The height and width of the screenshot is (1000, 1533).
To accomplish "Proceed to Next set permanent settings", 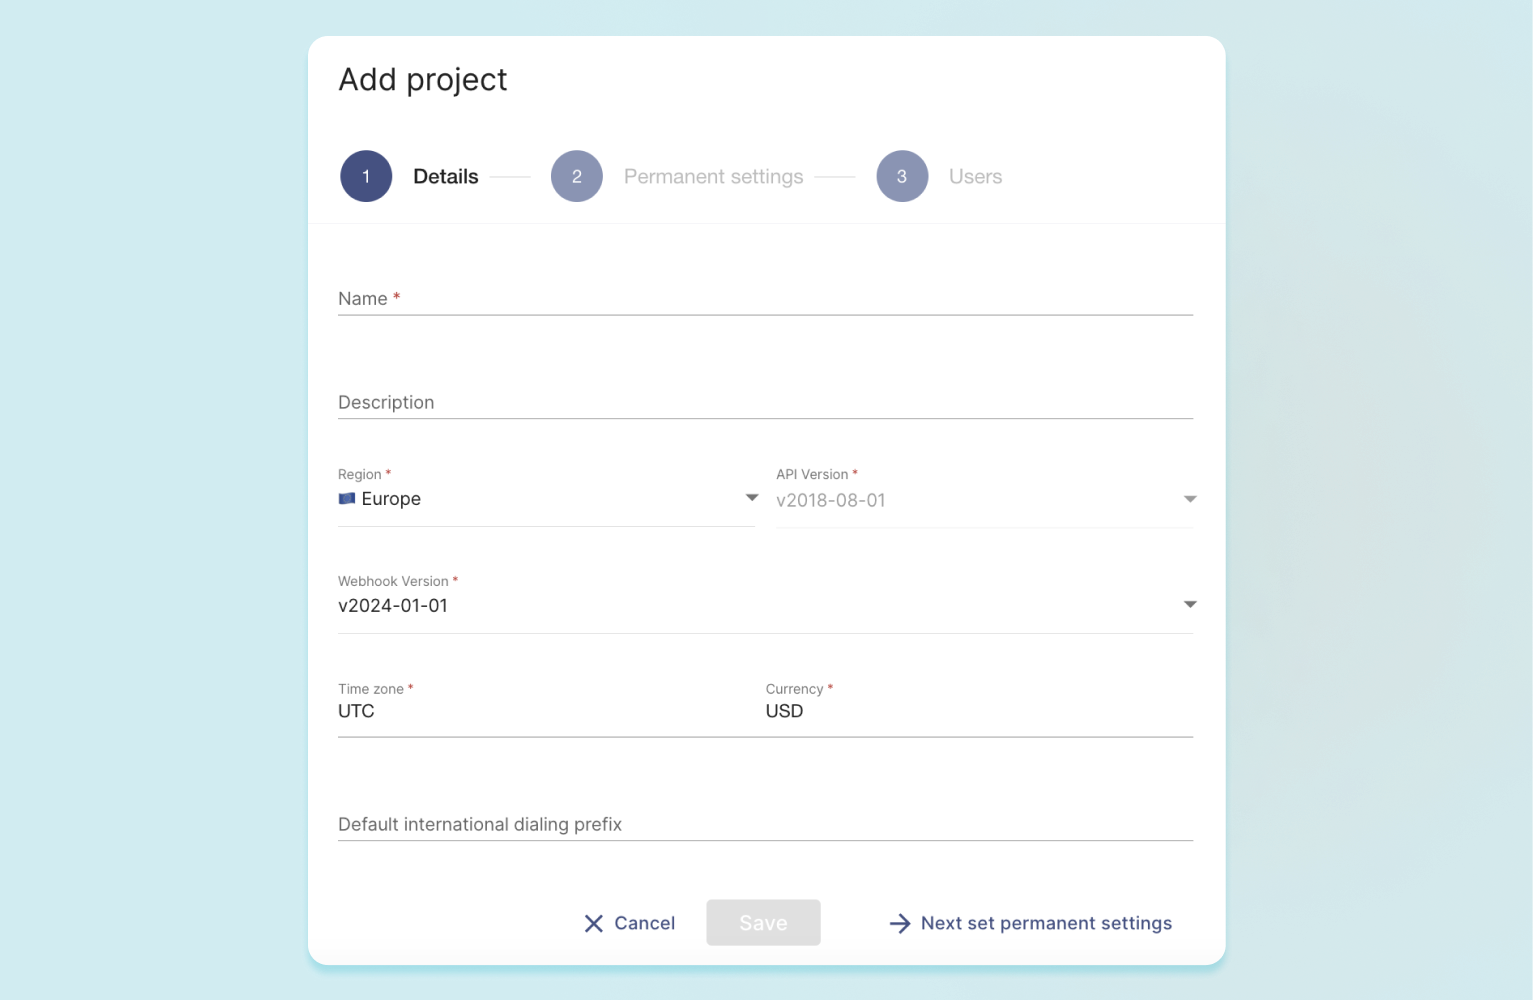I will point(1045,924).
